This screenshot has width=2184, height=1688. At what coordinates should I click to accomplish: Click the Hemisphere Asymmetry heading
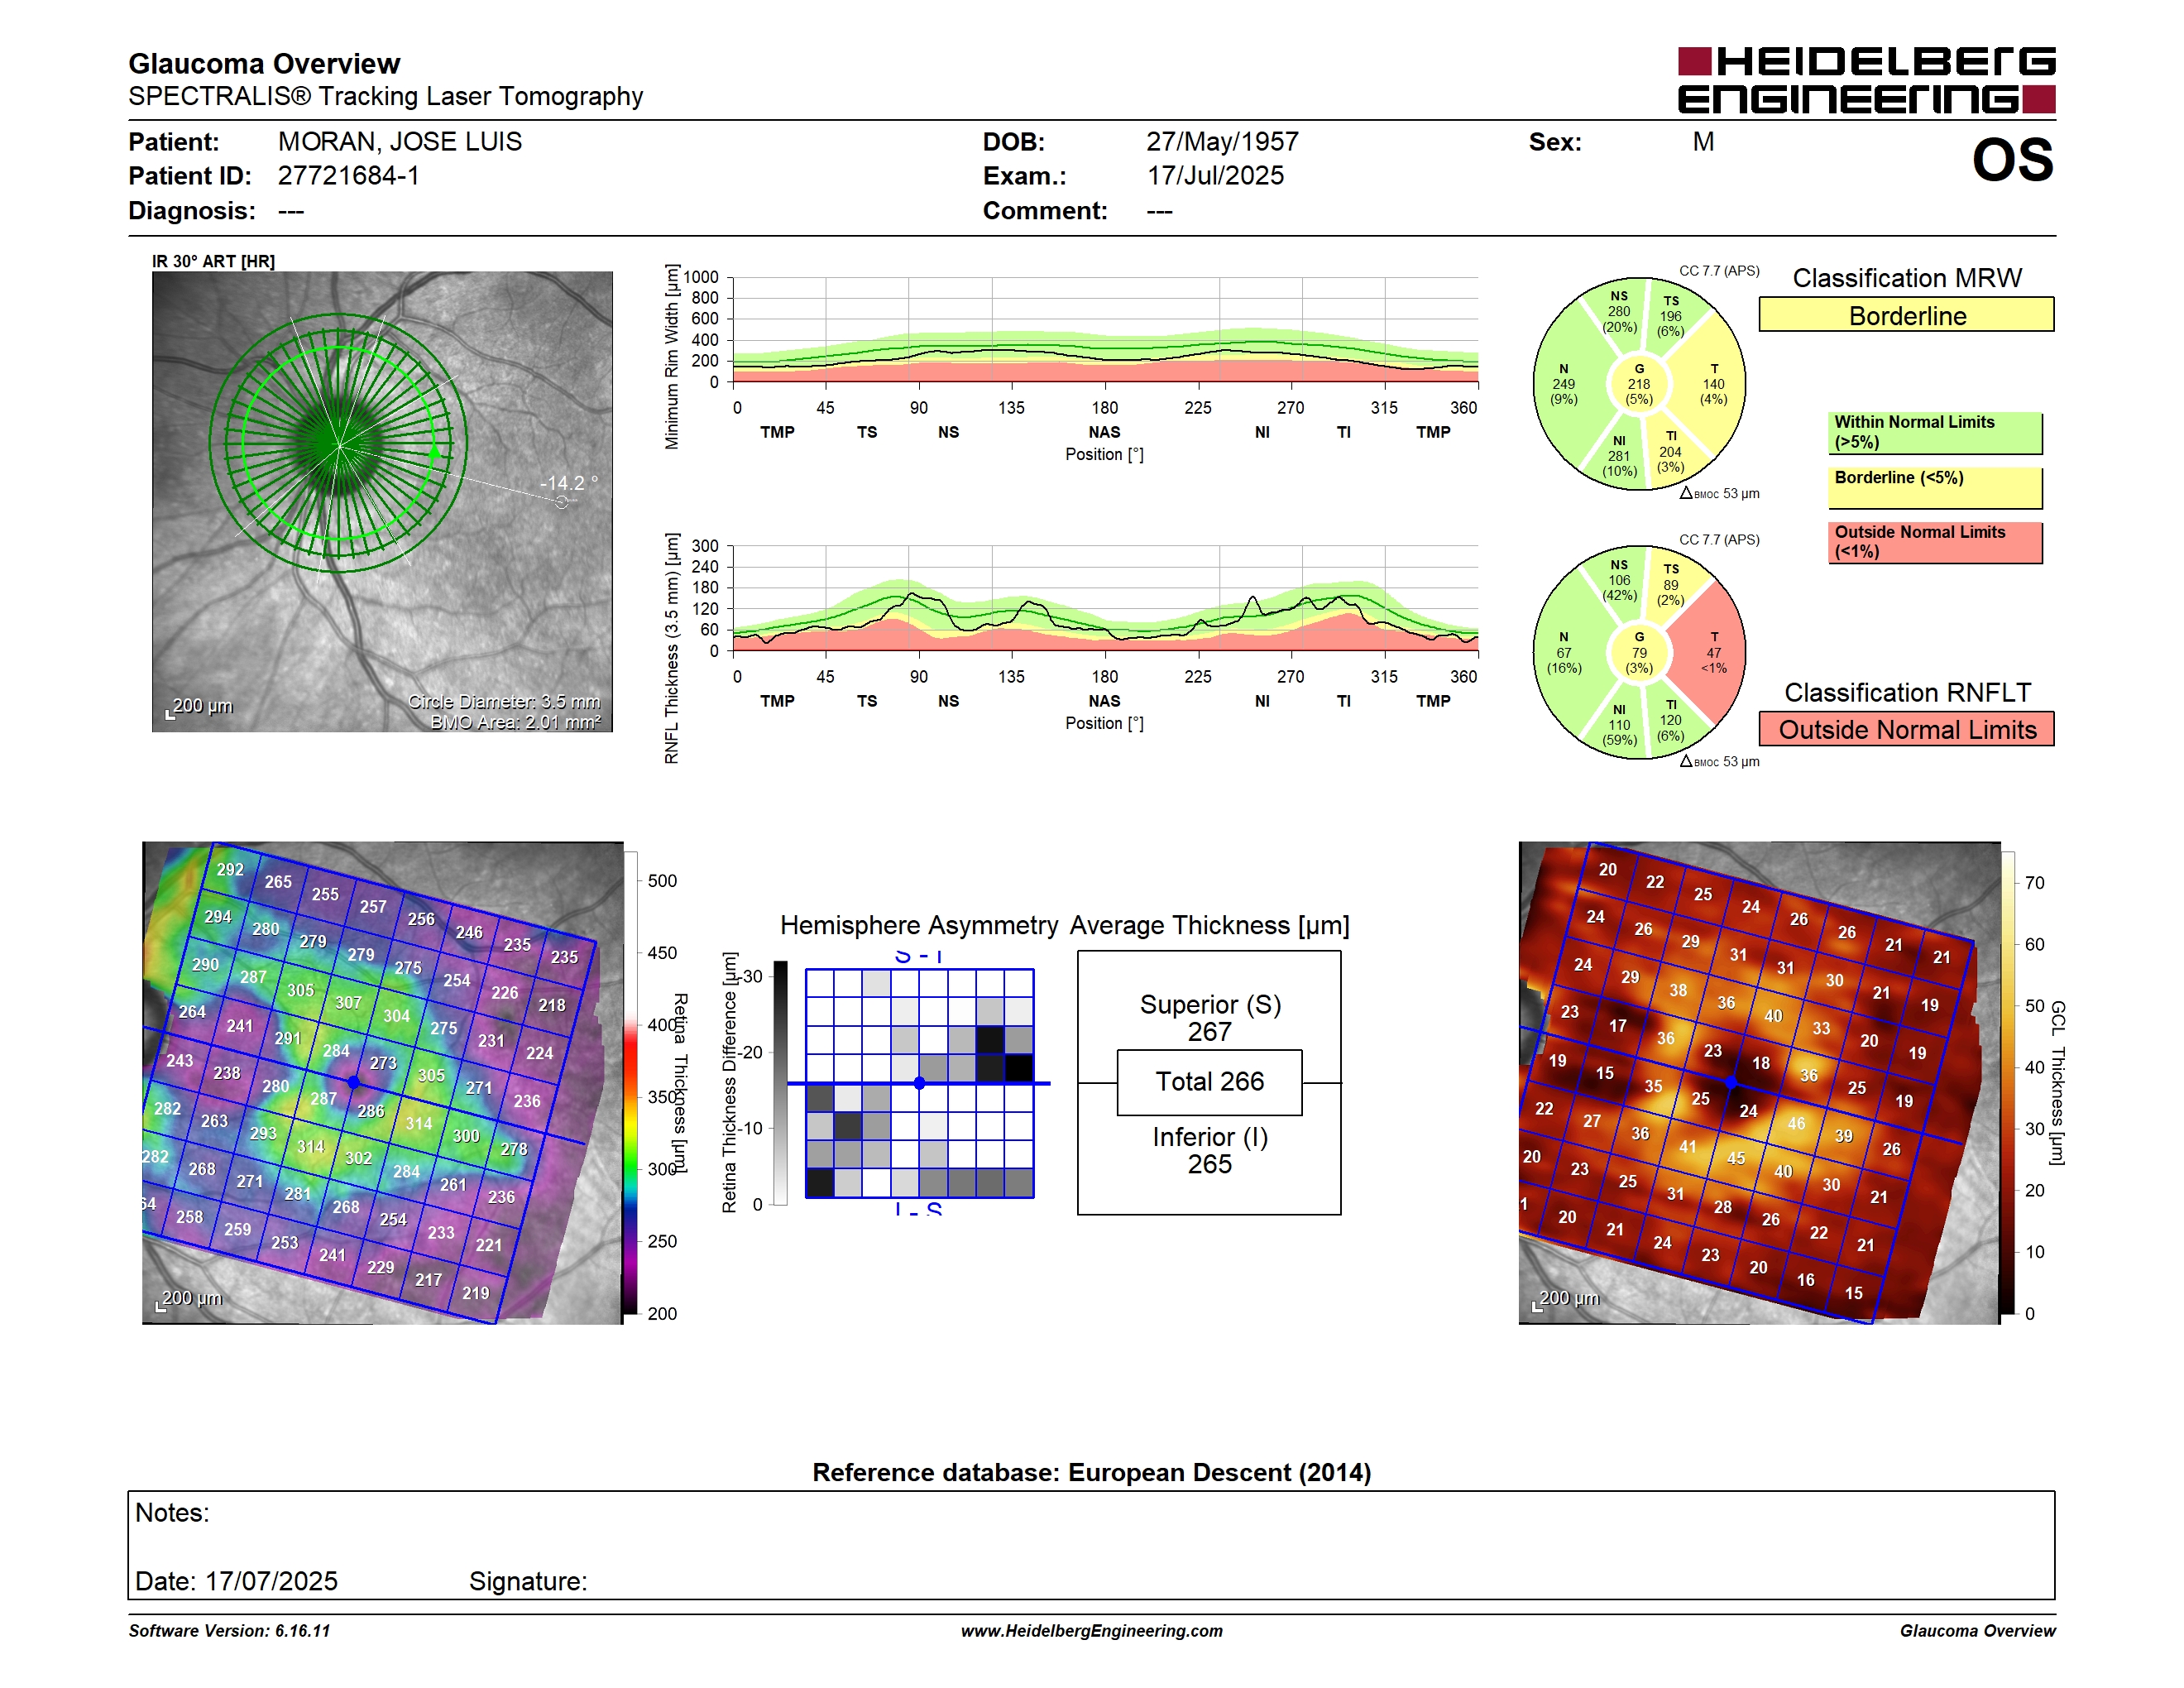coord(919,925)
